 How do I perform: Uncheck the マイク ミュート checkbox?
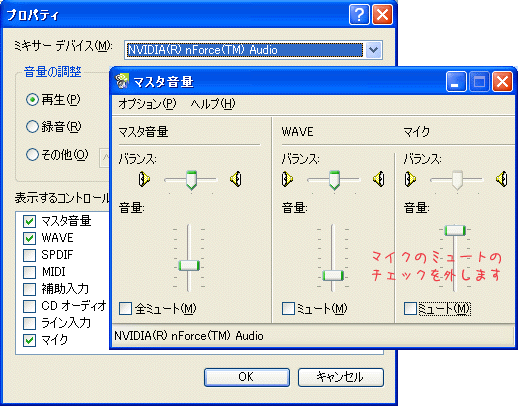[x=410, y=308]
